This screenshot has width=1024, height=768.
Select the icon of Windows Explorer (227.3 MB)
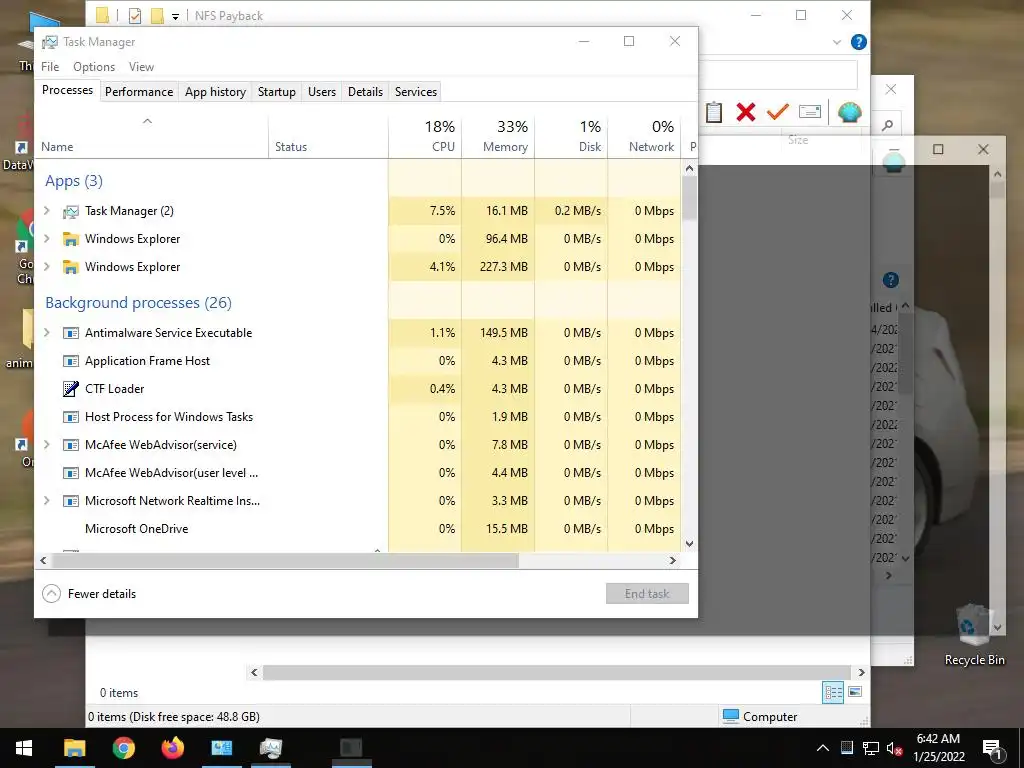[x=71, y=267]
